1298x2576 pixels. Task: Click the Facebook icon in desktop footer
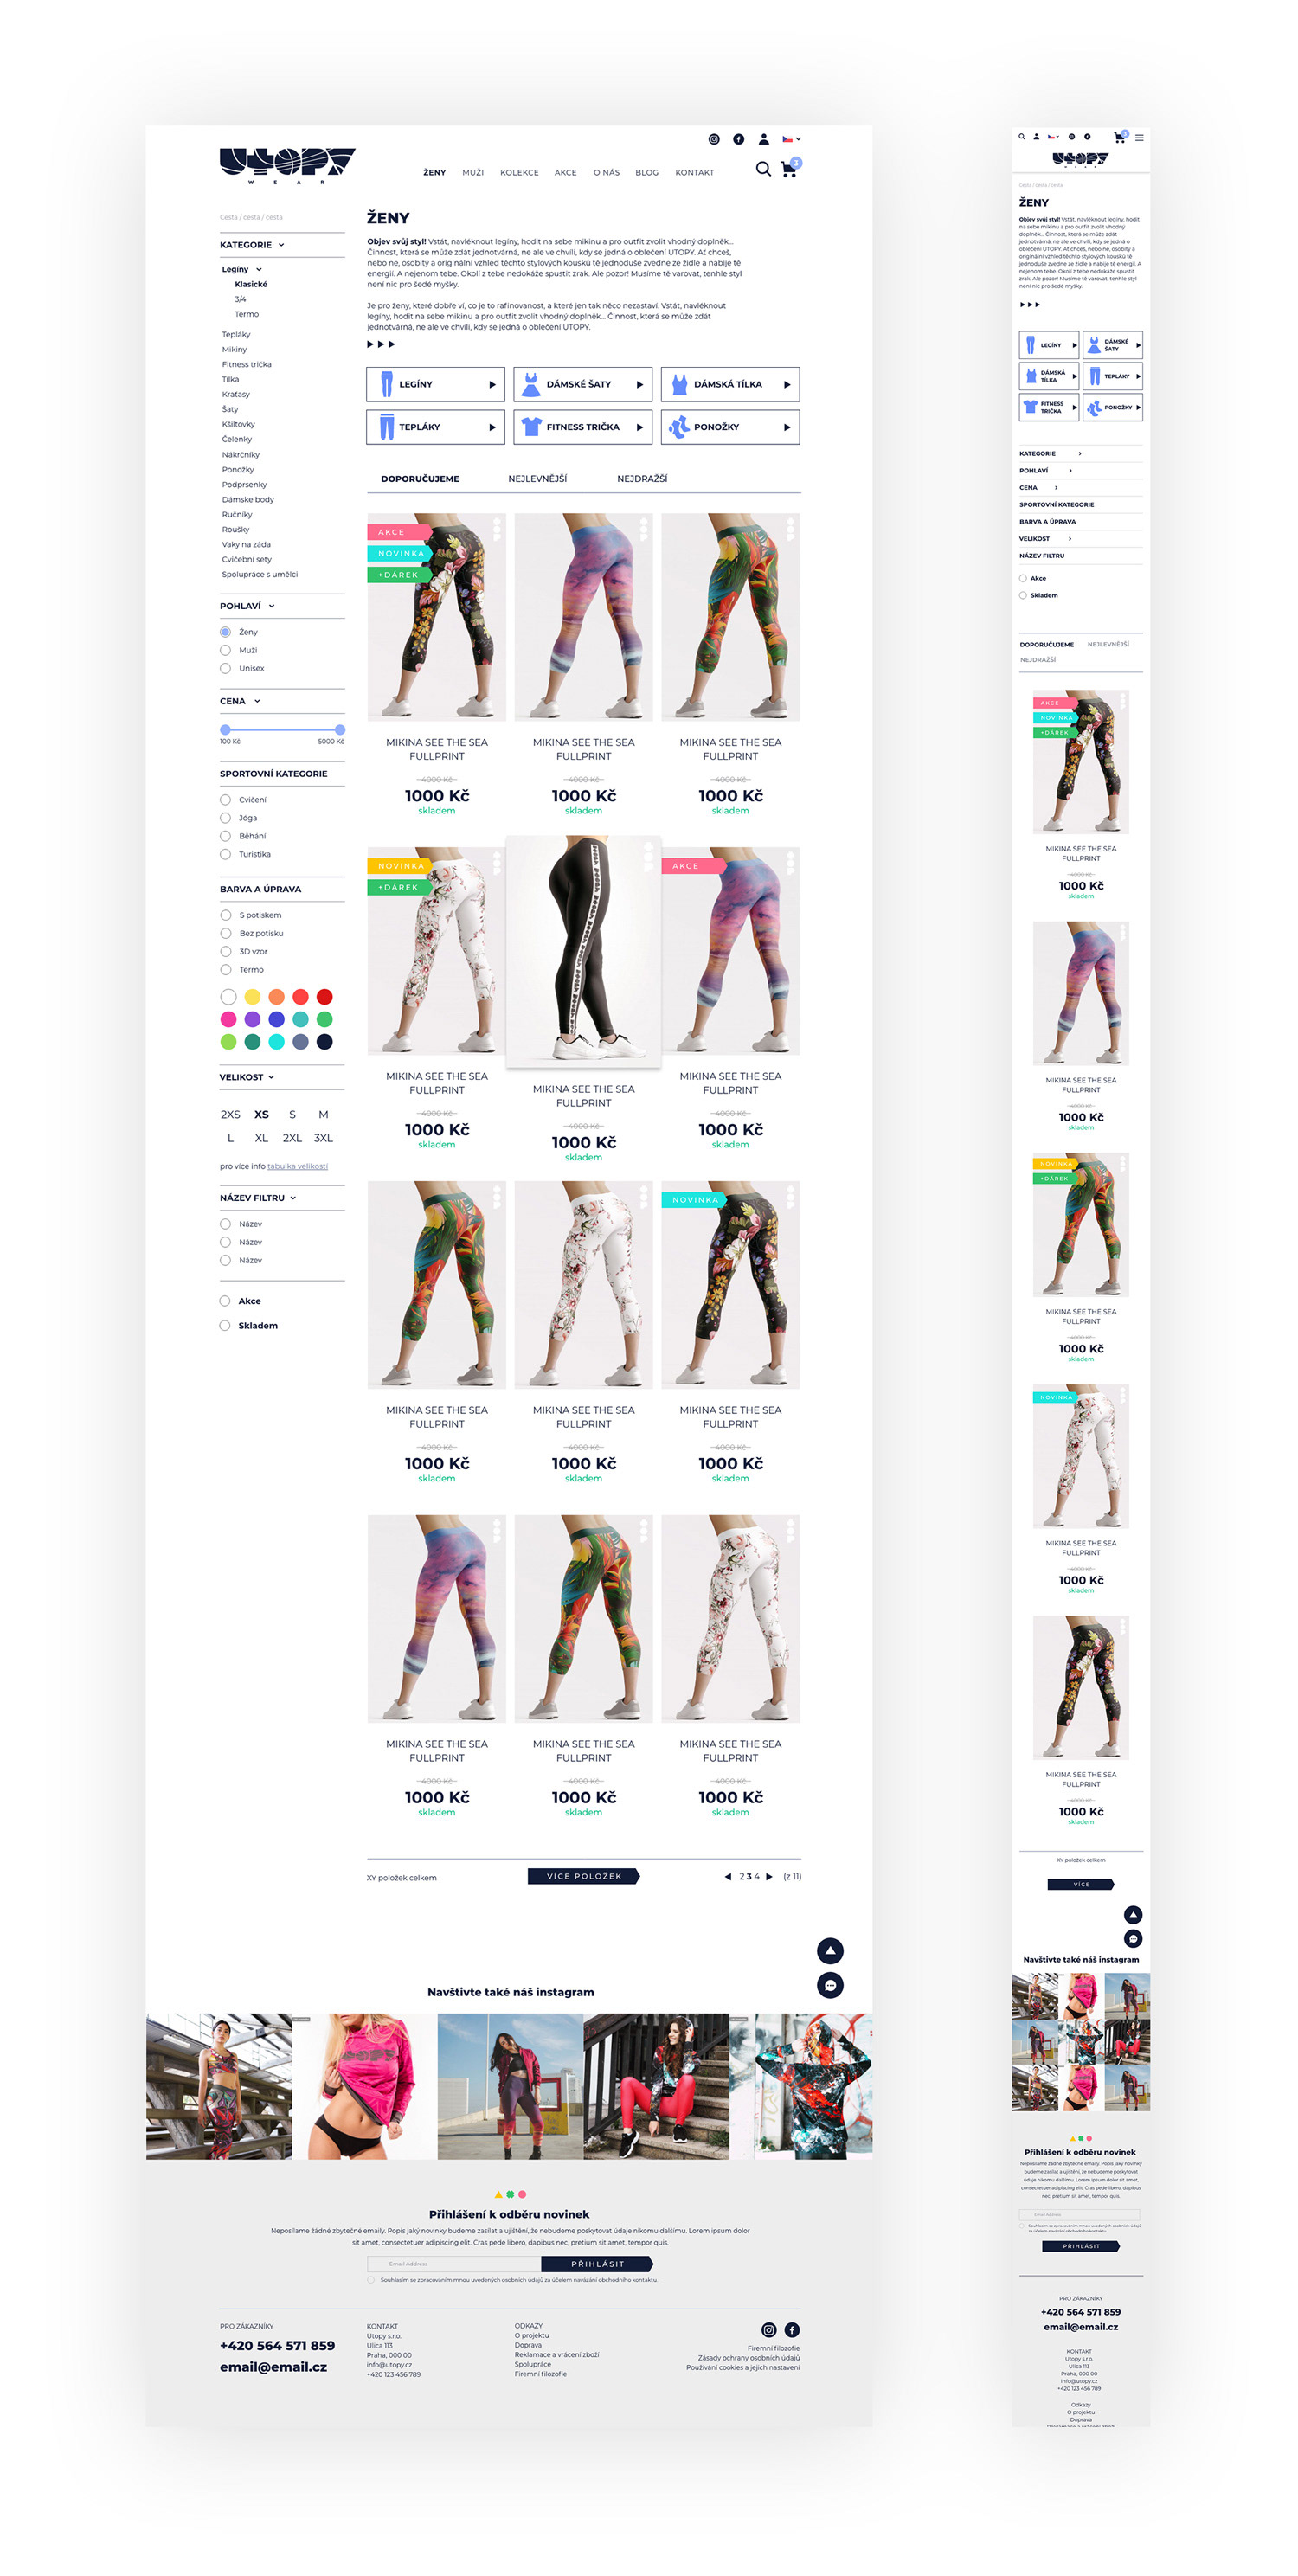pos(792,2329)
